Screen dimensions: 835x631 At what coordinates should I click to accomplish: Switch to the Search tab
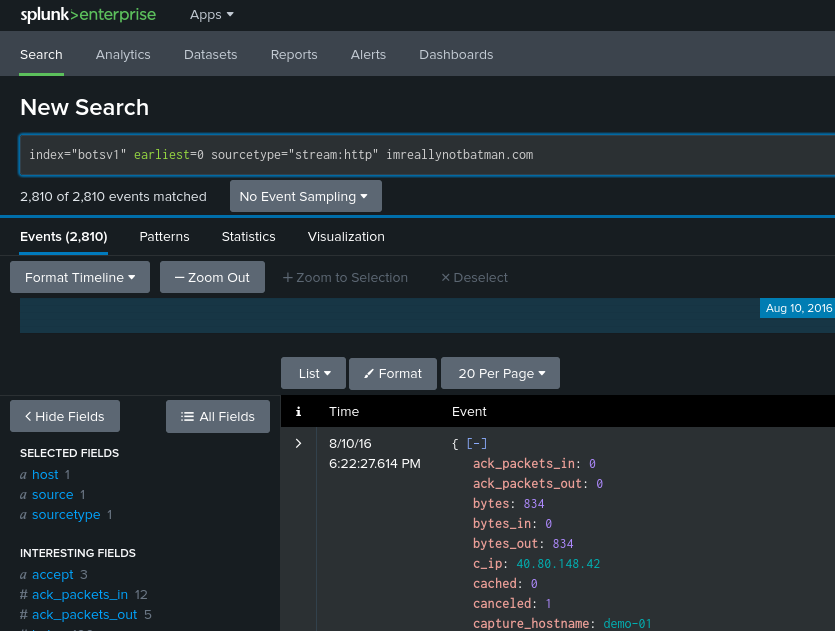coord(41,54)
